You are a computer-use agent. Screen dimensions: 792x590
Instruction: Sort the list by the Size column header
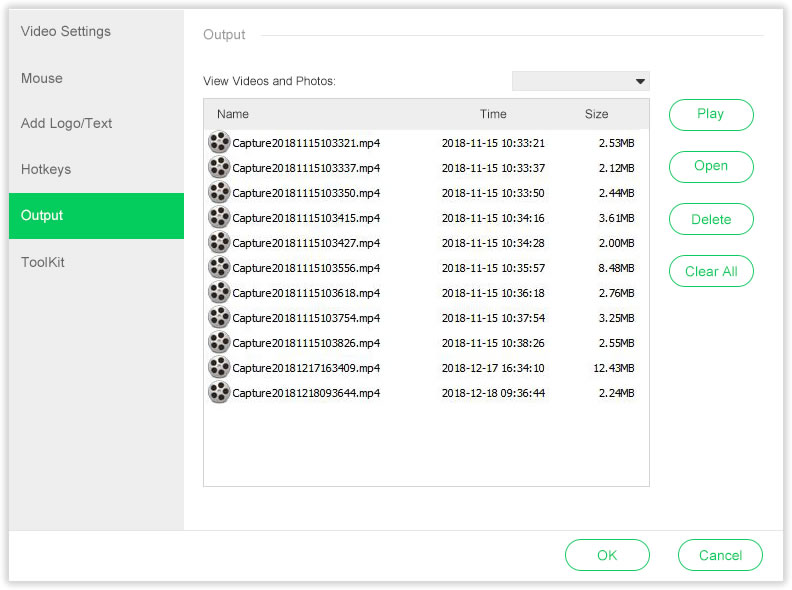[x=597, y=114]
